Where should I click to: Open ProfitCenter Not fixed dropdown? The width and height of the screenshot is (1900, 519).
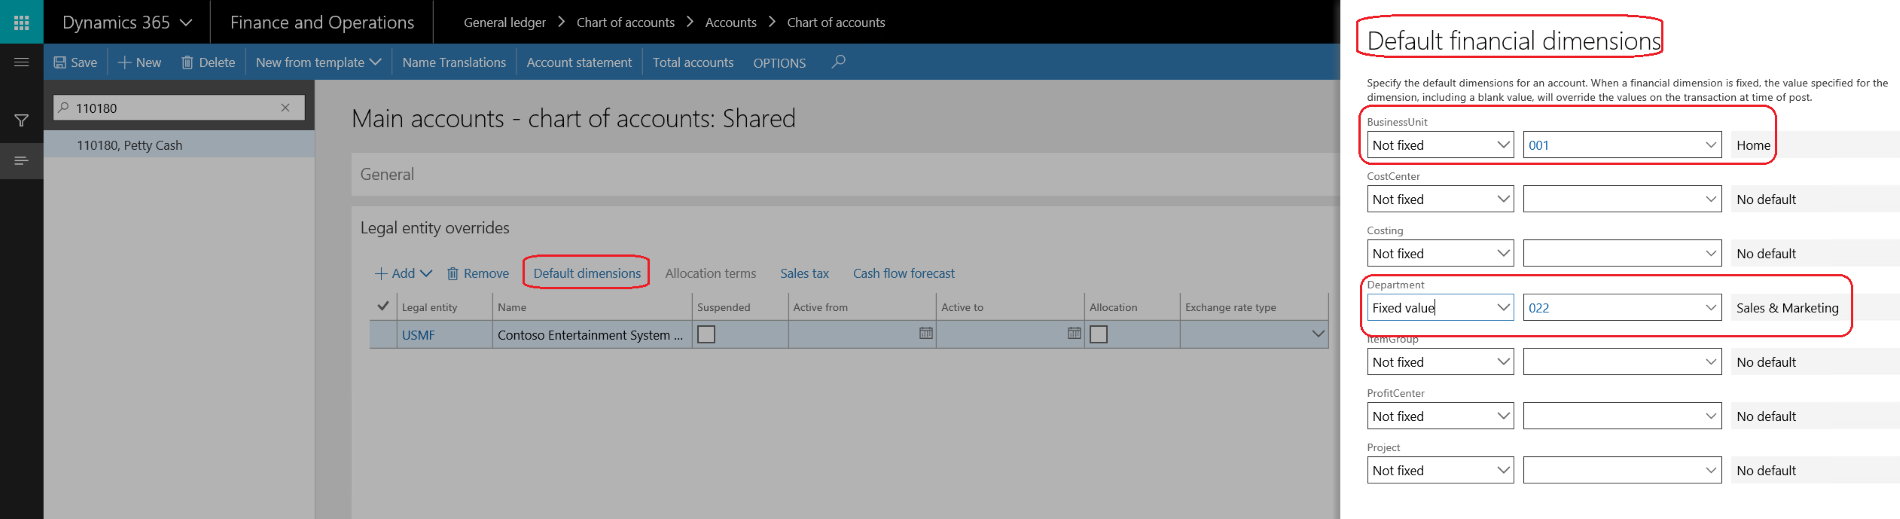1440,416
